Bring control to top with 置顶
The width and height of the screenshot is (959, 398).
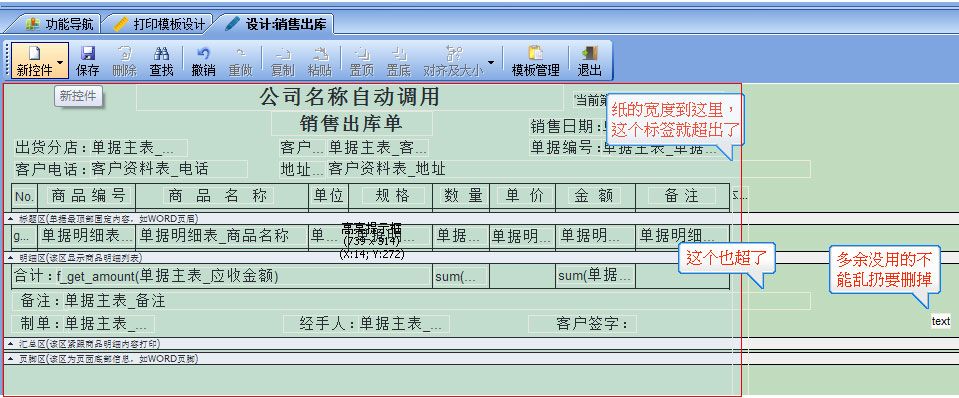(x=361, y=61)
